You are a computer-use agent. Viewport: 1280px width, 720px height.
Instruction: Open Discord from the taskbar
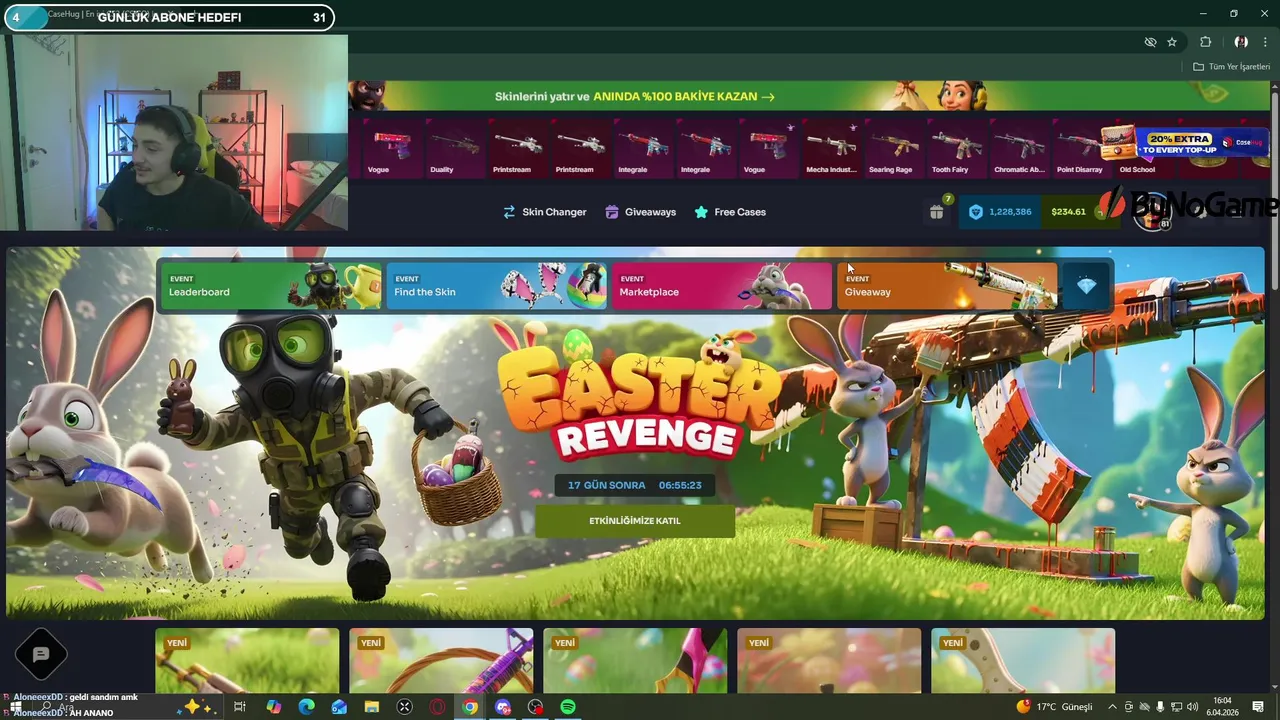click(x=503, y=707)
